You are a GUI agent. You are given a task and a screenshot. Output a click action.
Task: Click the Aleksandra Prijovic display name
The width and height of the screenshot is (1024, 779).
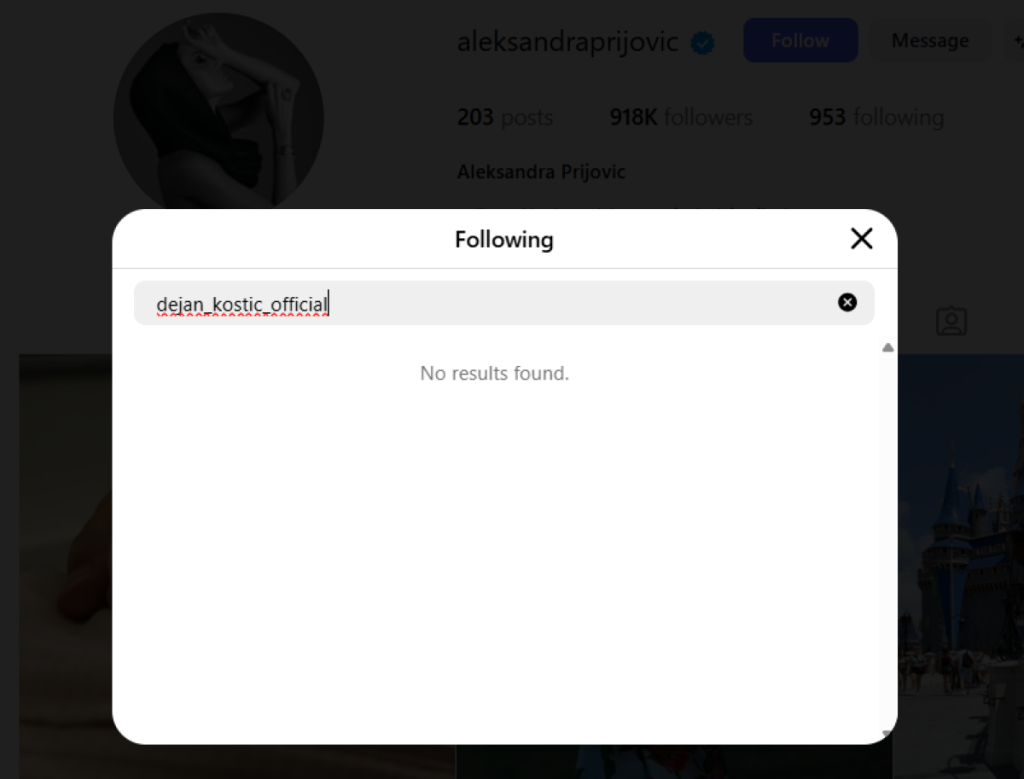point(541,172)
